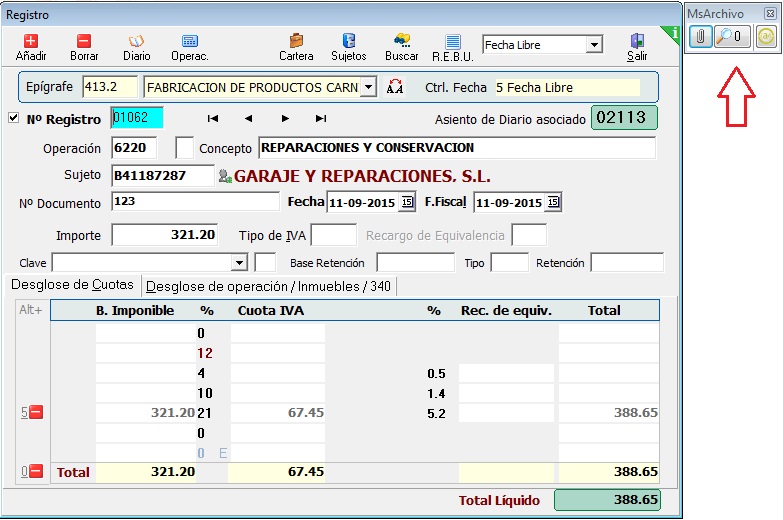Go to last registro record

point(321,118)
